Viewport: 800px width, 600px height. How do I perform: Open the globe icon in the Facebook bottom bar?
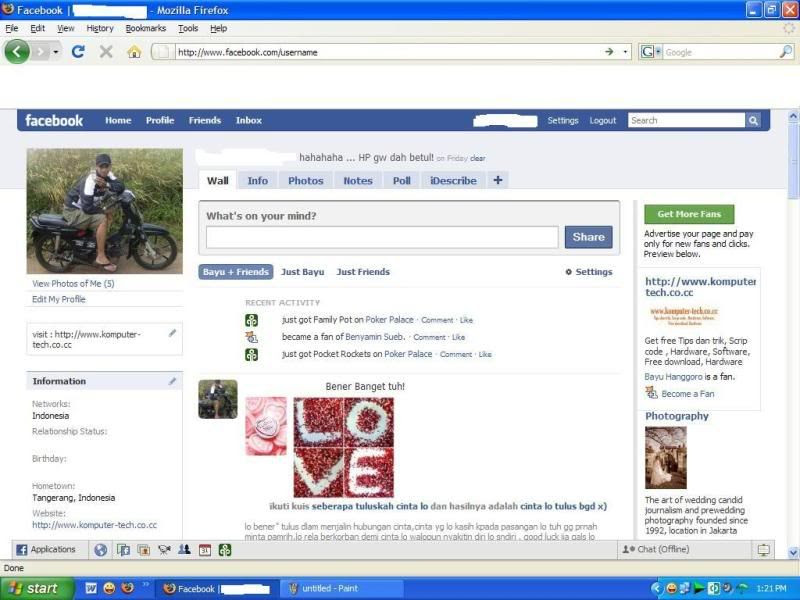[101, 549]
